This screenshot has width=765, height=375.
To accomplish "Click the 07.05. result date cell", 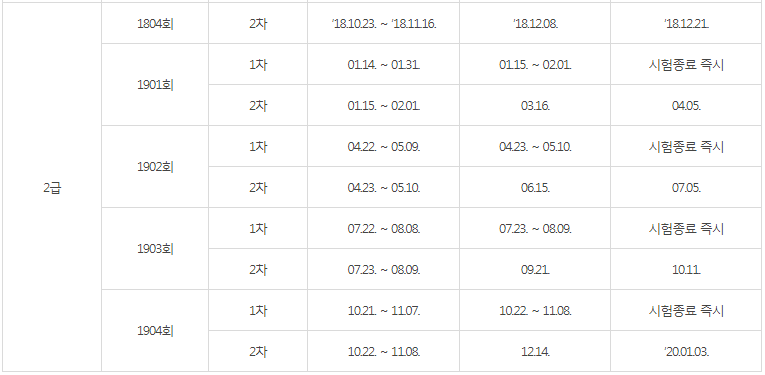I will [686, 188].
